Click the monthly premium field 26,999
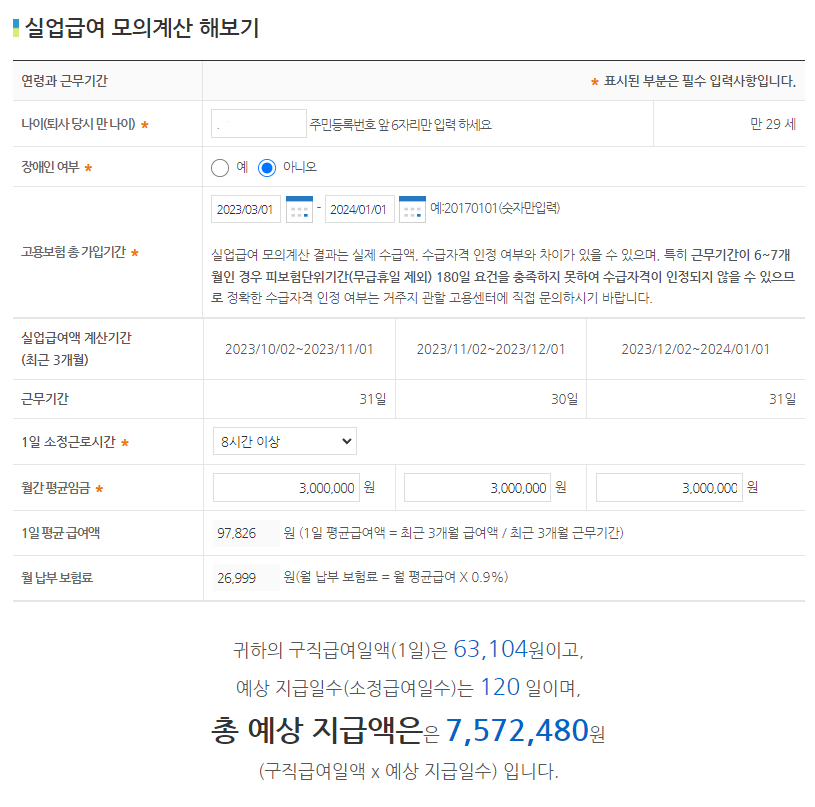 point(246,577)
